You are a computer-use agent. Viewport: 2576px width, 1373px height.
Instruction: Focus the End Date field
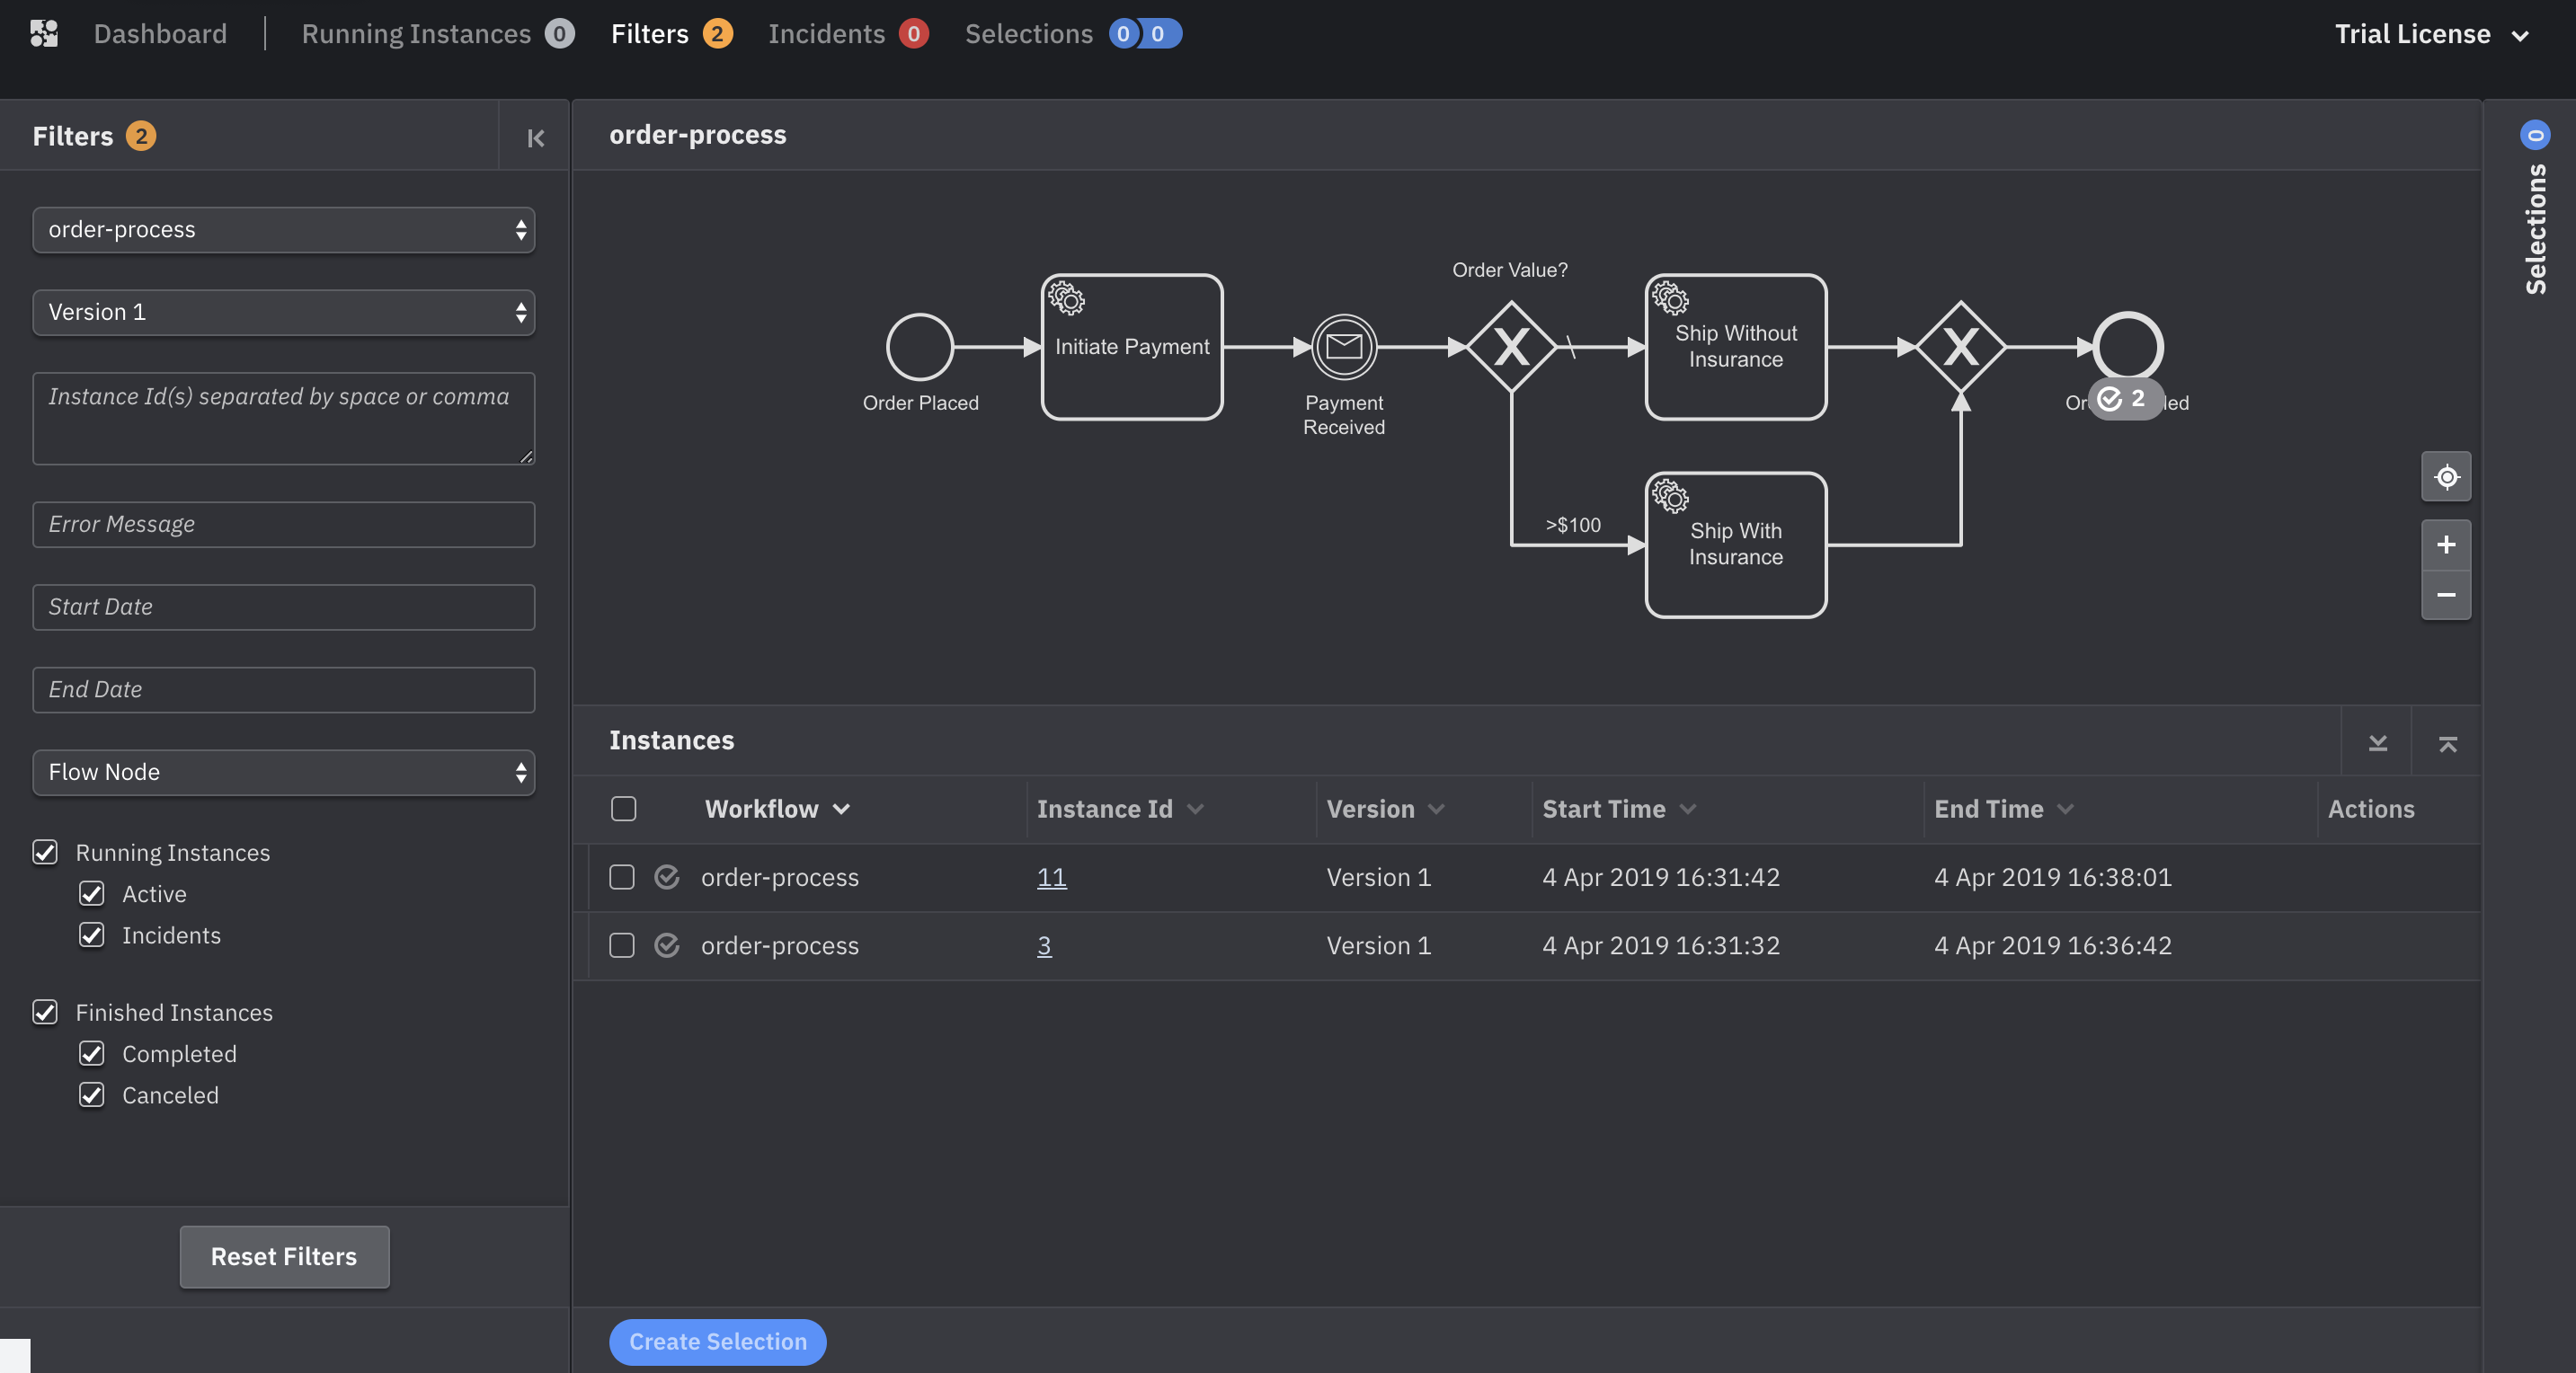(284, 689)
